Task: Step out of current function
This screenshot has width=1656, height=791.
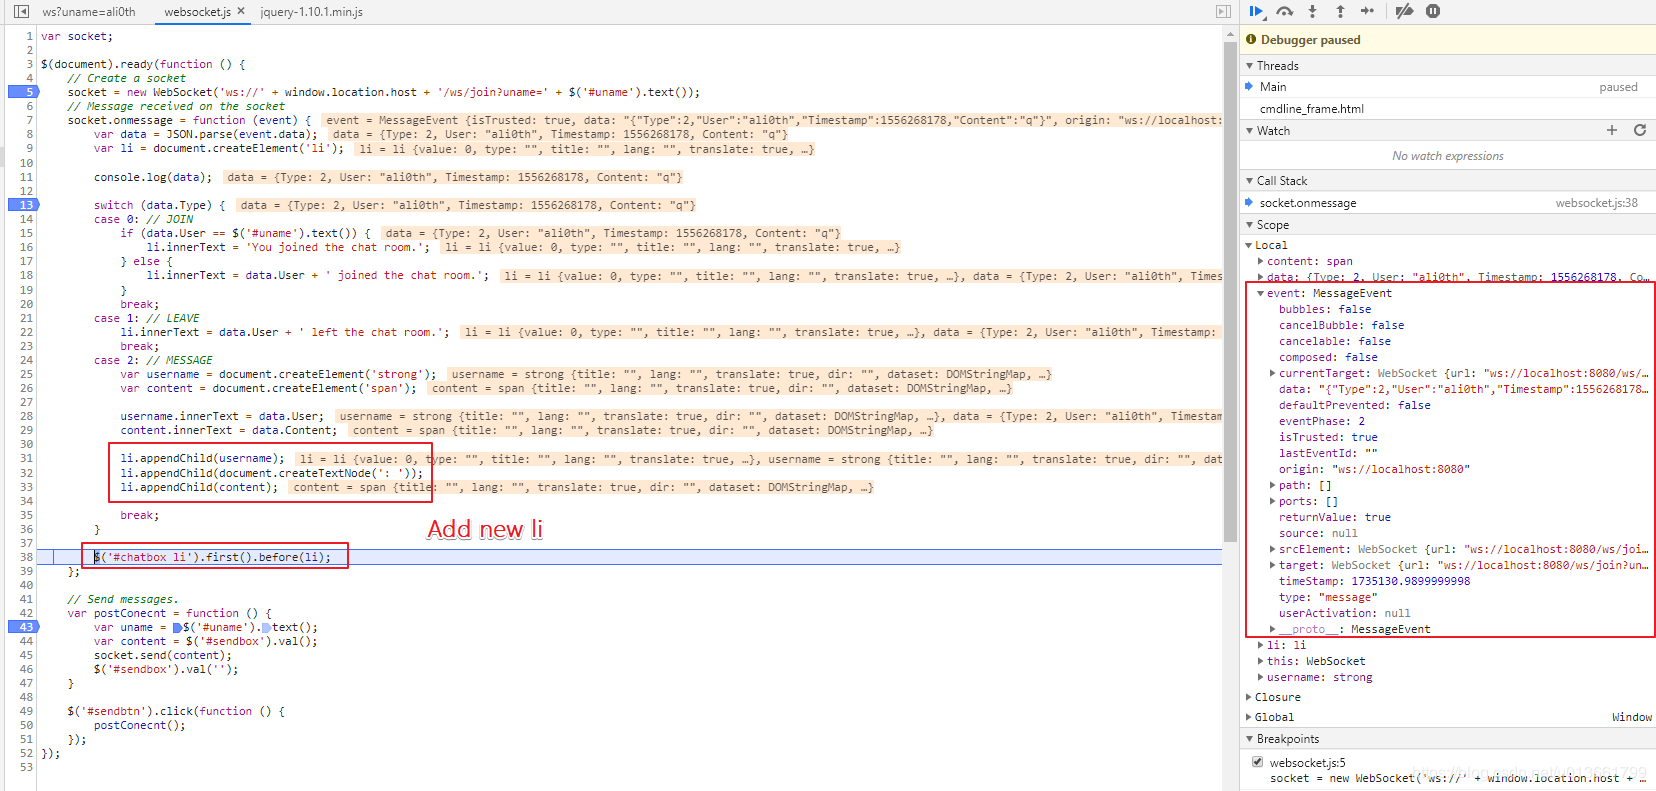Action: (1340, 11)
